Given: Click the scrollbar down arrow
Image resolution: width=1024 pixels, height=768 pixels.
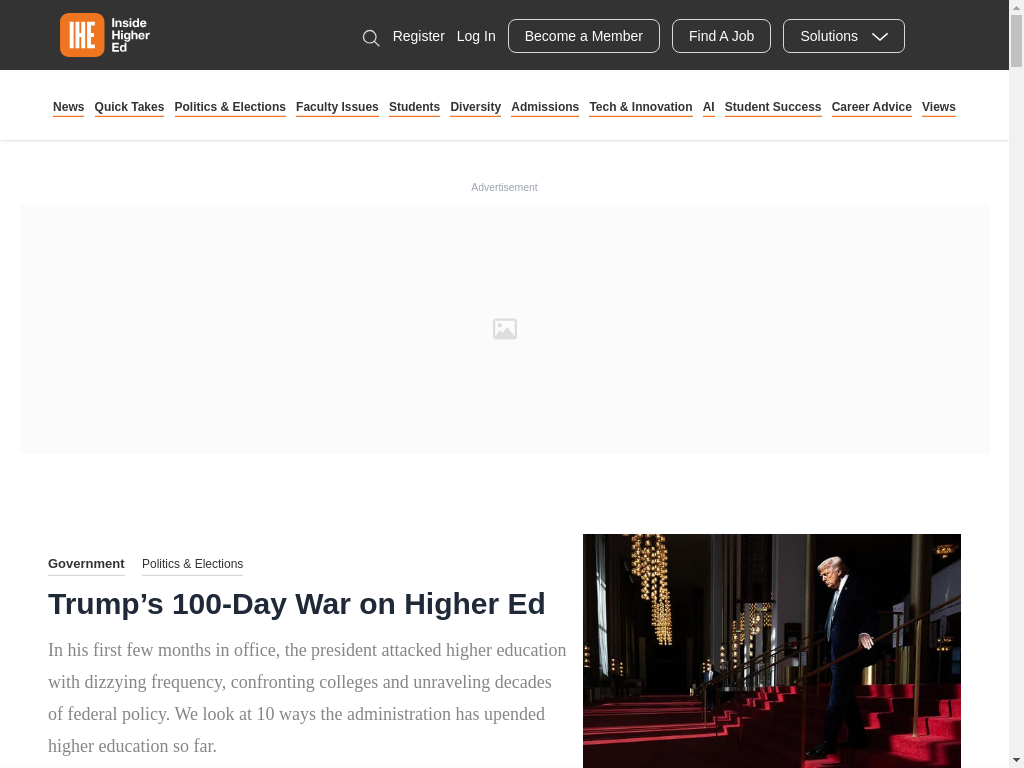Looking at the screenshot, I should click(x=1016, y=761).
